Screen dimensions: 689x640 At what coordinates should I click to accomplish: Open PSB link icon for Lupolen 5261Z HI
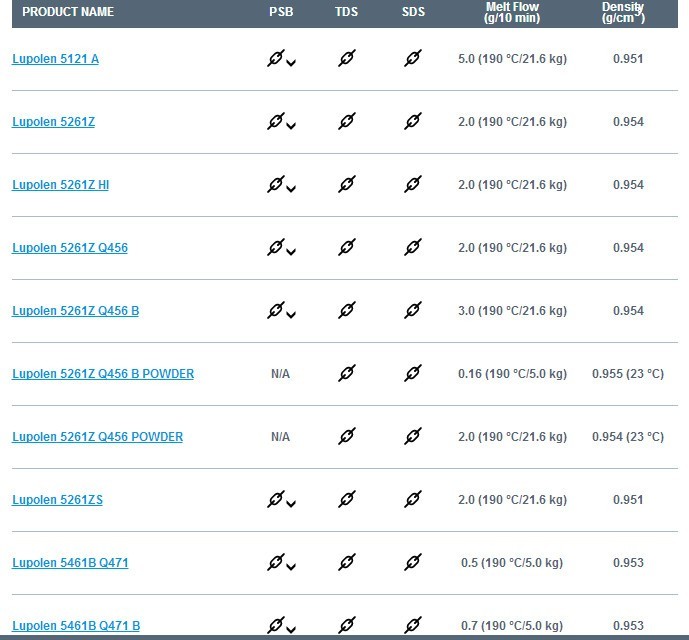click(x=276, y=184)
